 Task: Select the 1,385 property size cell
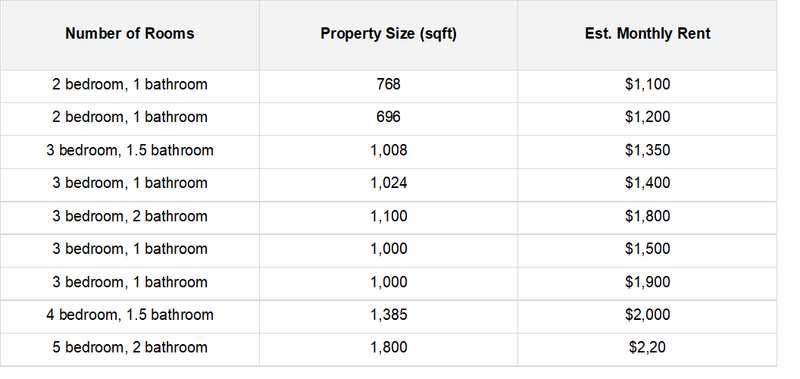click(388, 315)
